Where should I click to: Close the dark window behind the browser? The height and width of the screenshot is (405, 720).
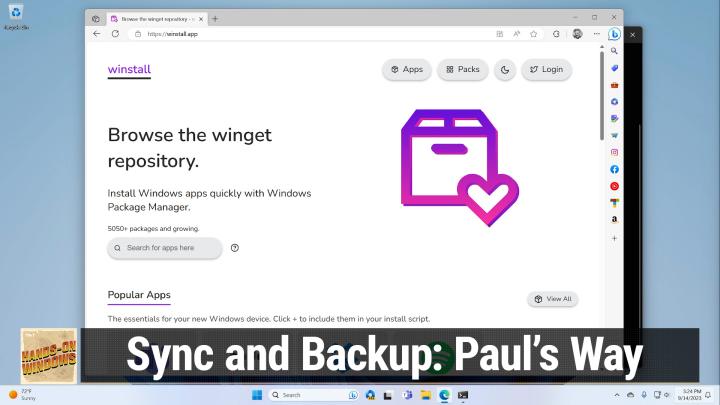pyautogui.click(x=633, y=34)
